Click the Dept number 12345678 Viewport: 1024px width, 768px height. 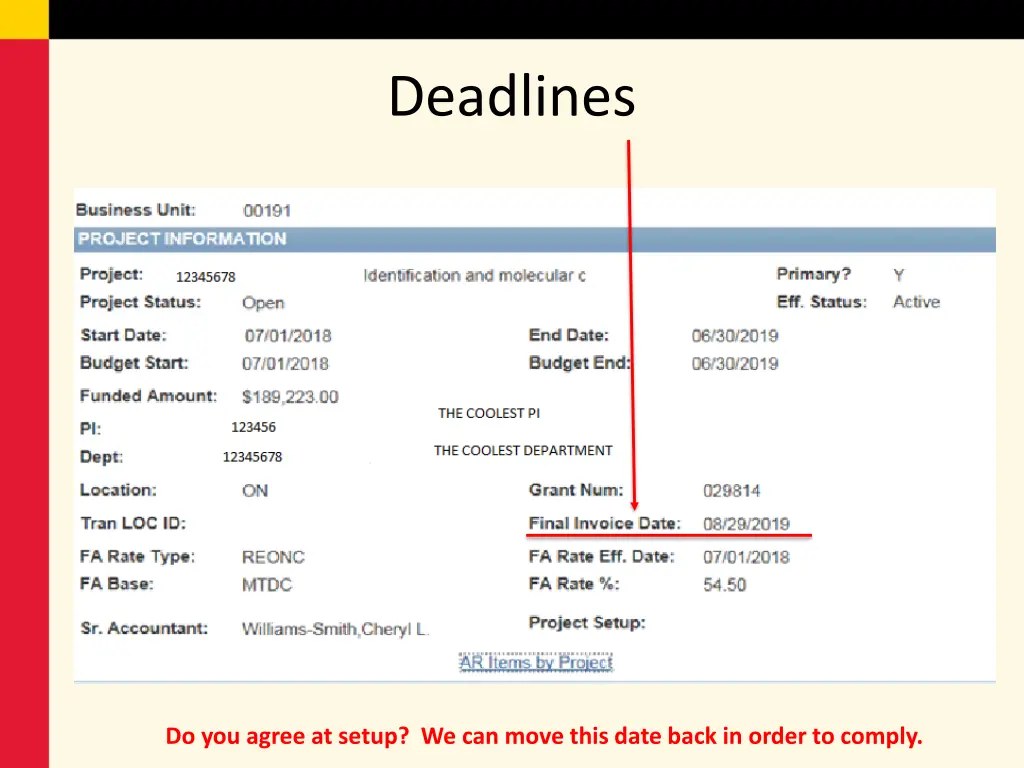point(253,457)
